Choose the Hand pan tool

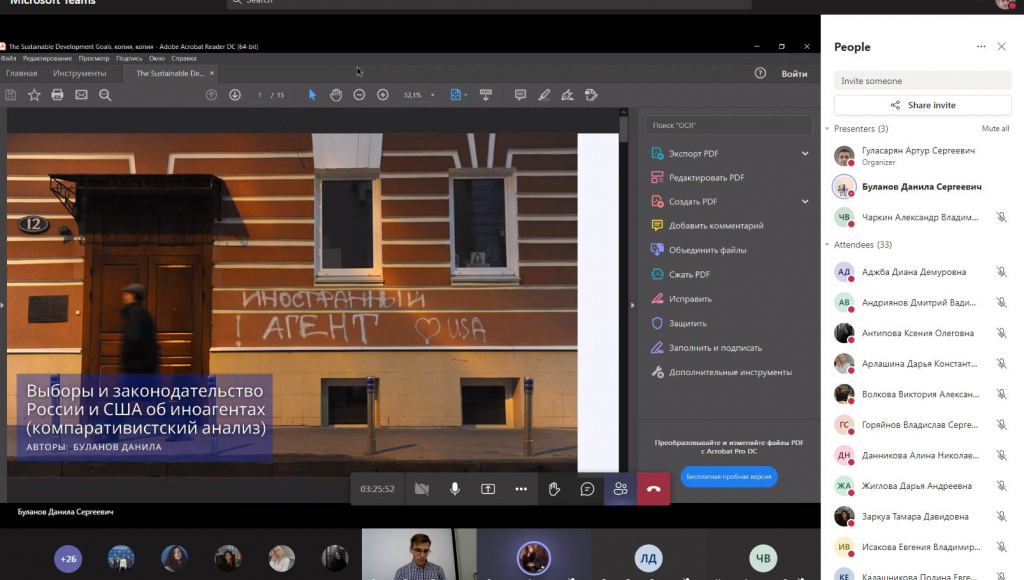click(x=336, y=95)
